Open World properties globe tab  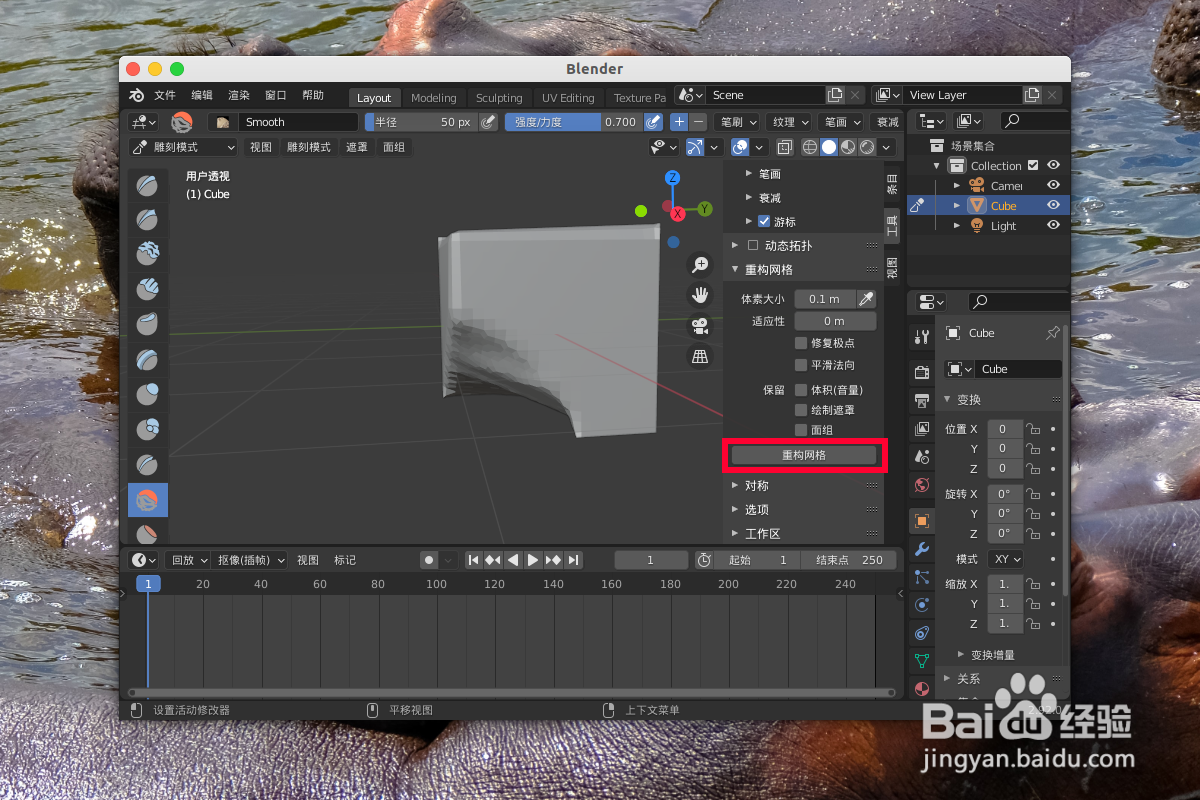point(922,485)
